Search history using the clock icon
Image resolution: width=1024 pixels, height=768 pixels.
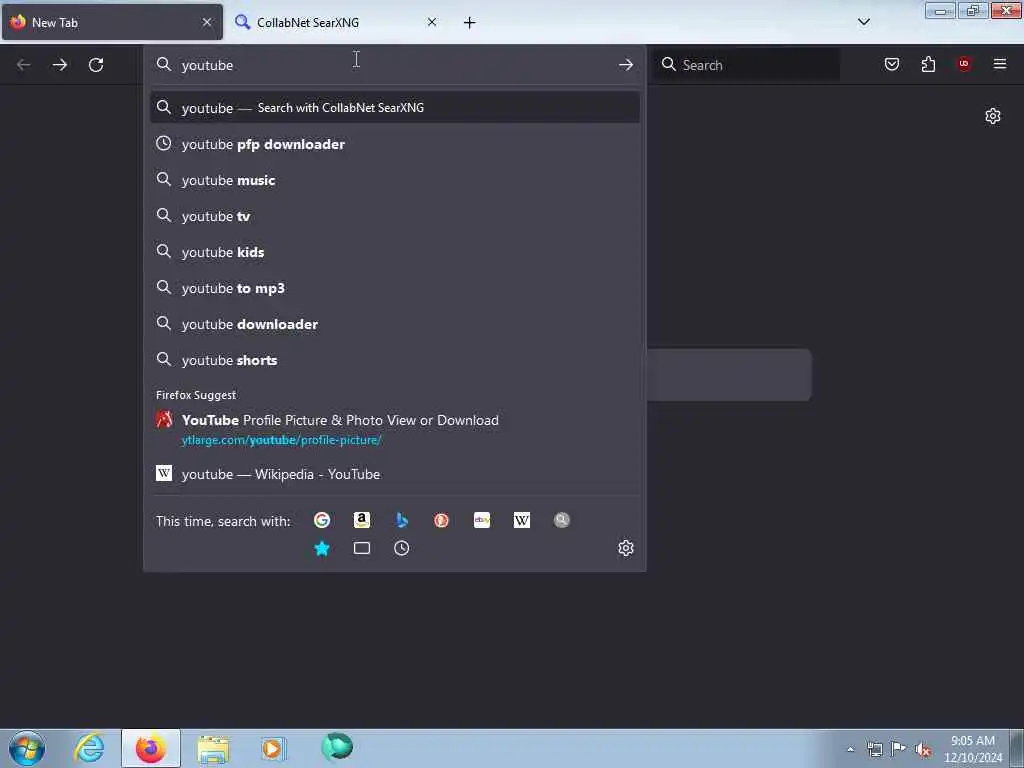(402, 548)
